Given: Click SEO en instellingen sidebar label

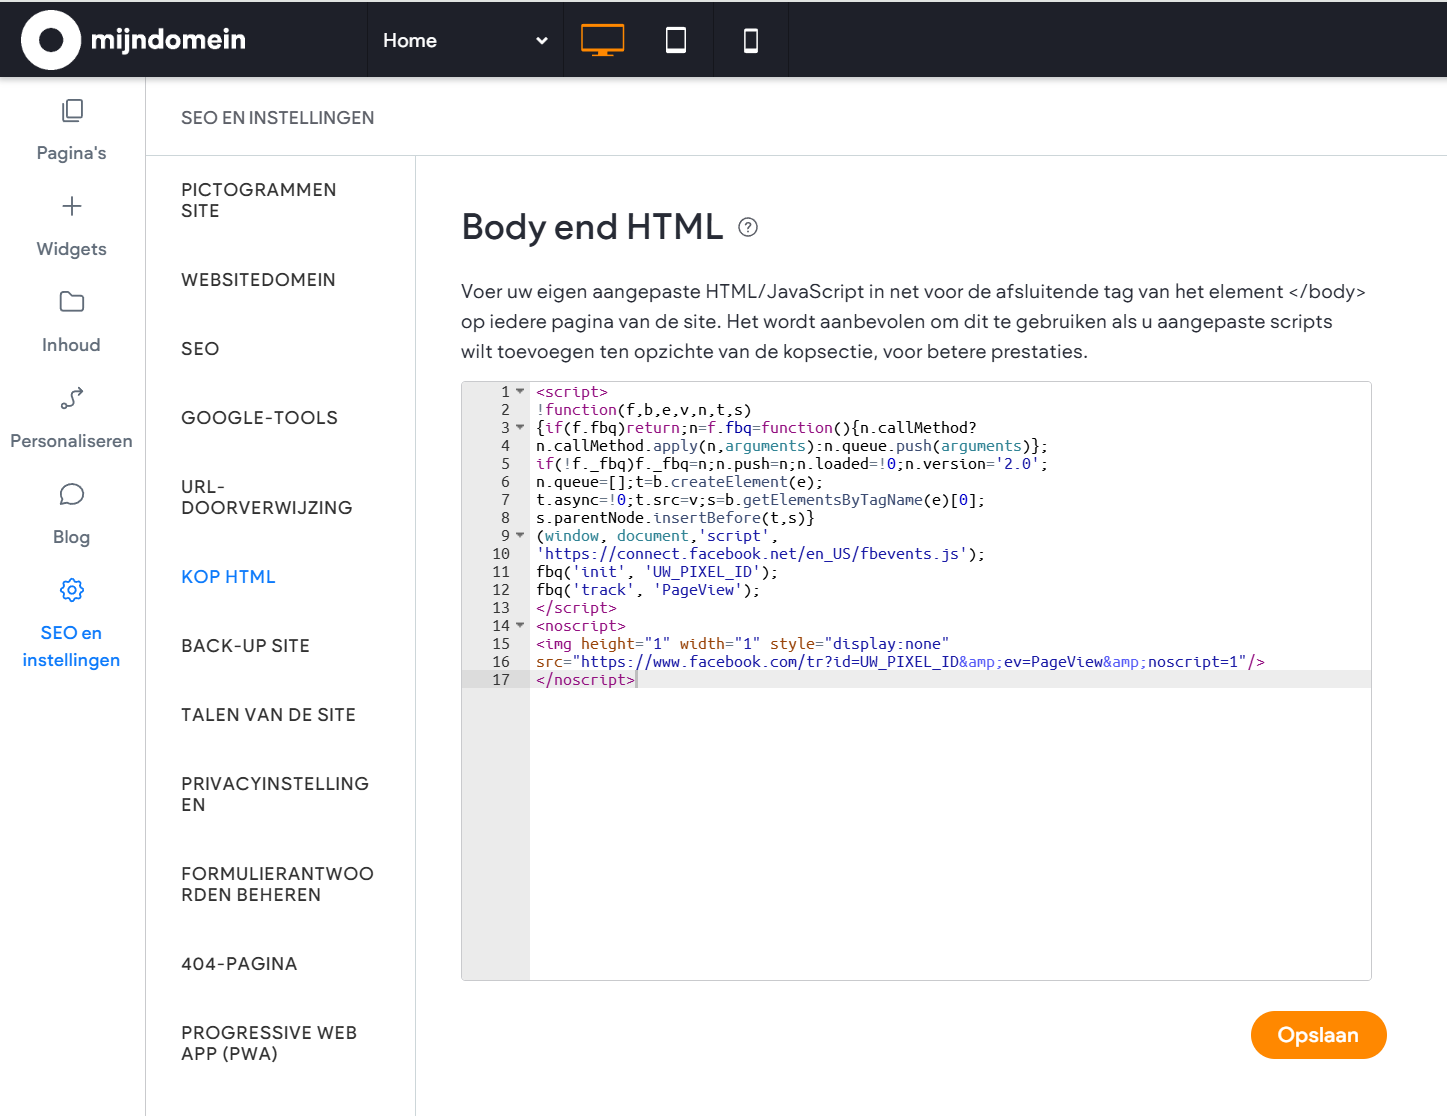Looking at the screenshot, I should (x=72, y=646).
